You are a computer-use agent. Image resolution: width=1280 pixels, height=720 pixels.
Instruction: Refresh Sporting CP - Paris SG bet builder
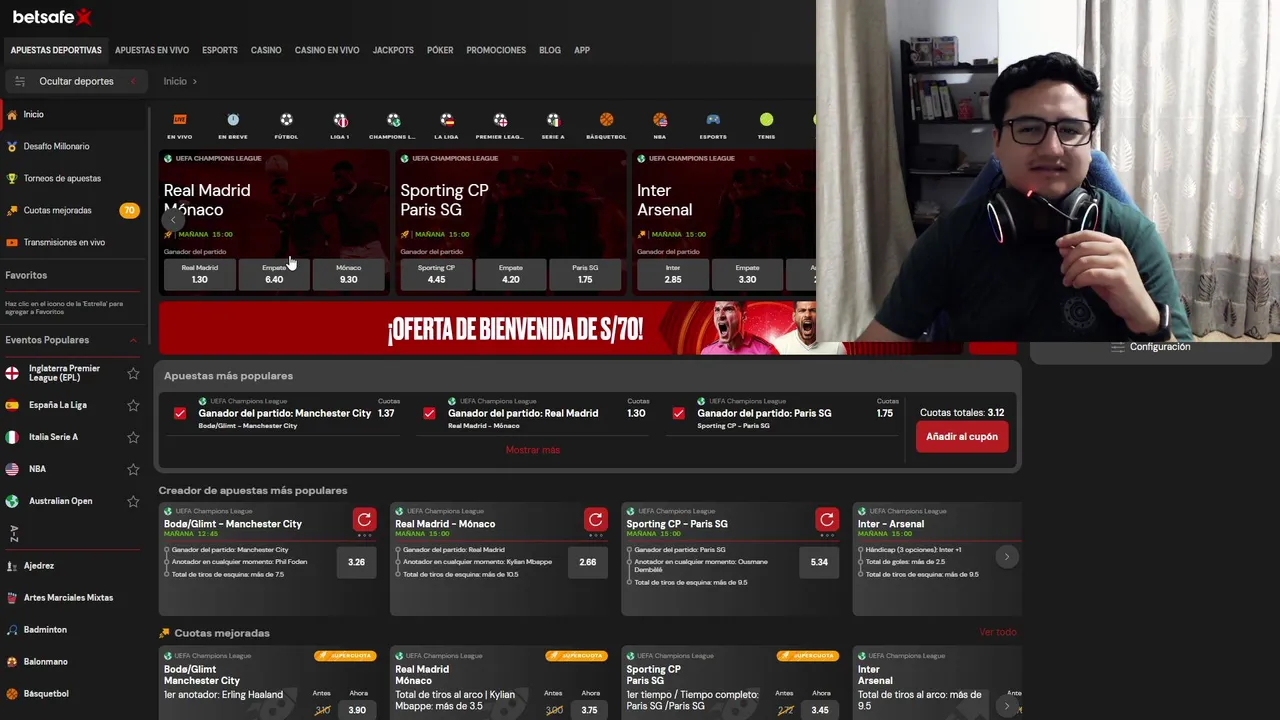coord(827,520)
